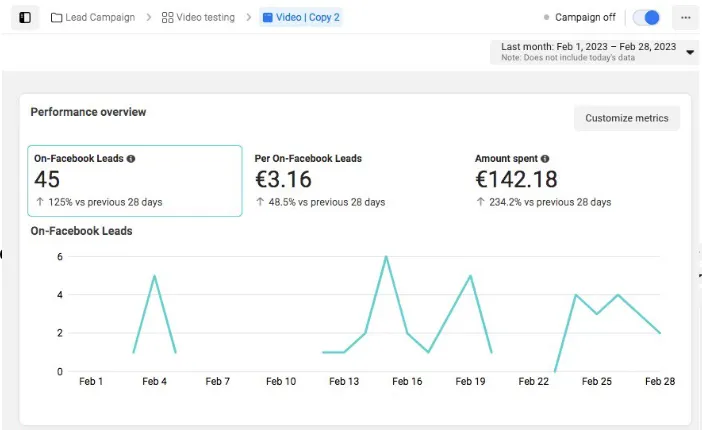
Task: Toggle the sidebar panel icon
Action: point(25,17)
